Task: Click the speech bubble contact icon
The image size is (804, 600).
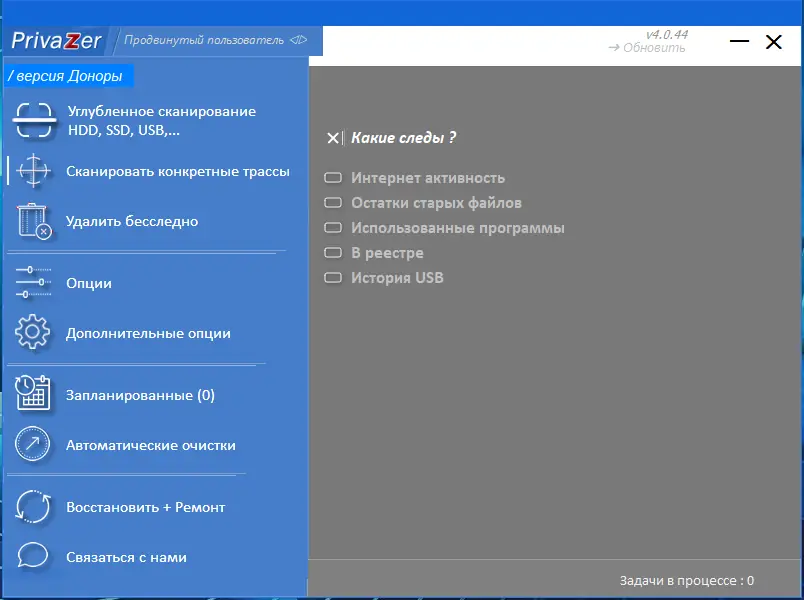Action: 33,556
